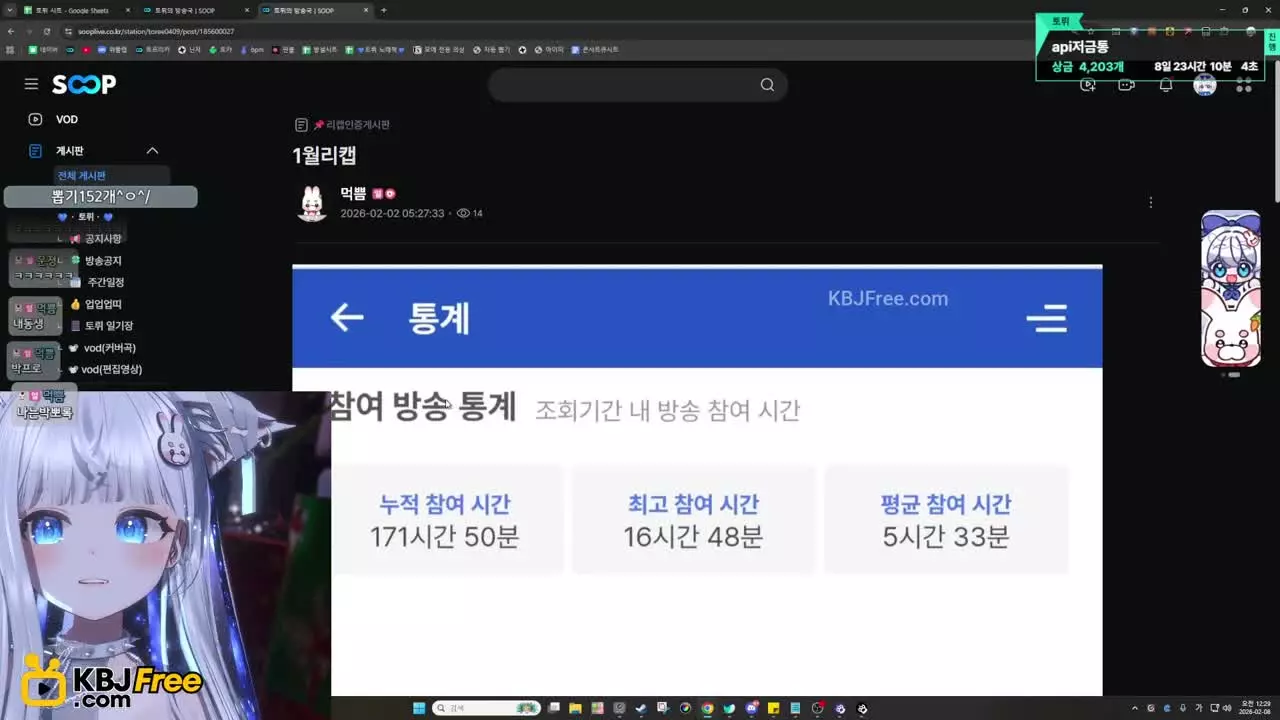Open post options three-dot menu
This screenshot has width=1280, height=720.
point(1151,202)
